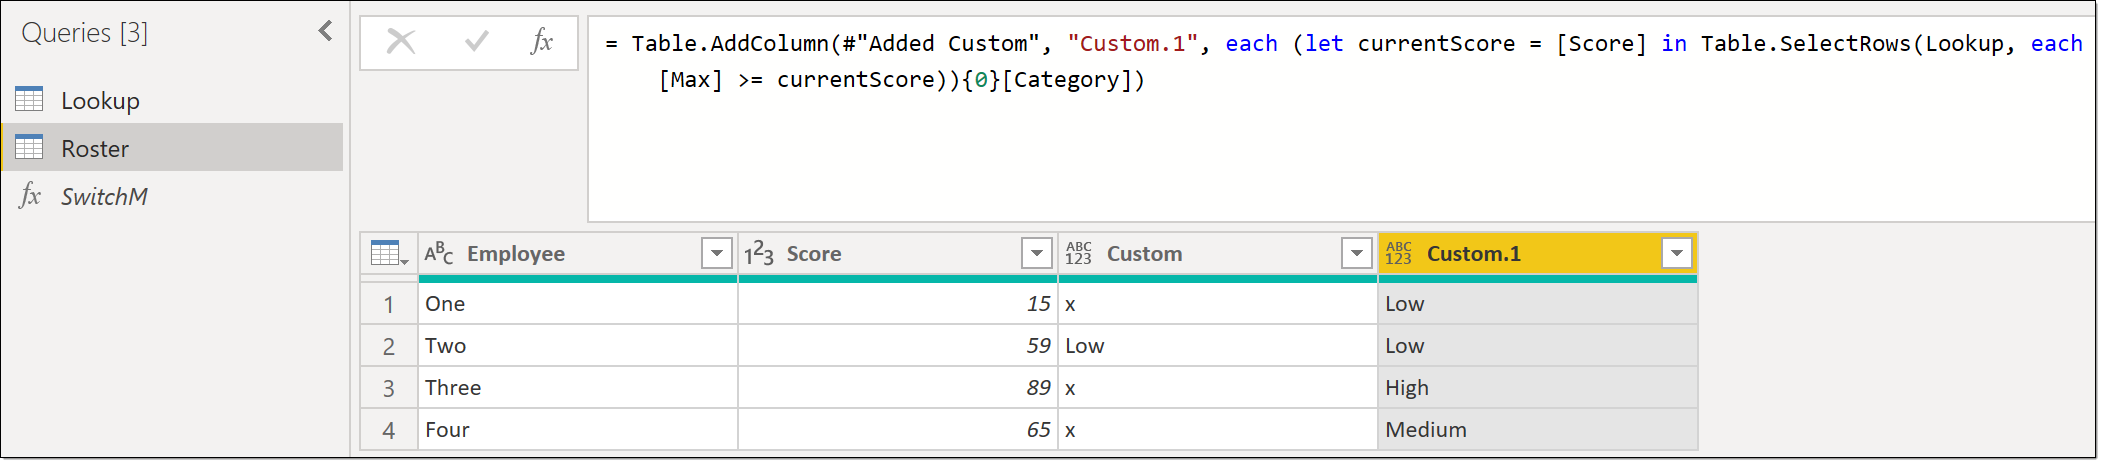The image size is (2101, 463).
Task: Confirm the formula with the checkmark icon
Action: tap(477, 41)
